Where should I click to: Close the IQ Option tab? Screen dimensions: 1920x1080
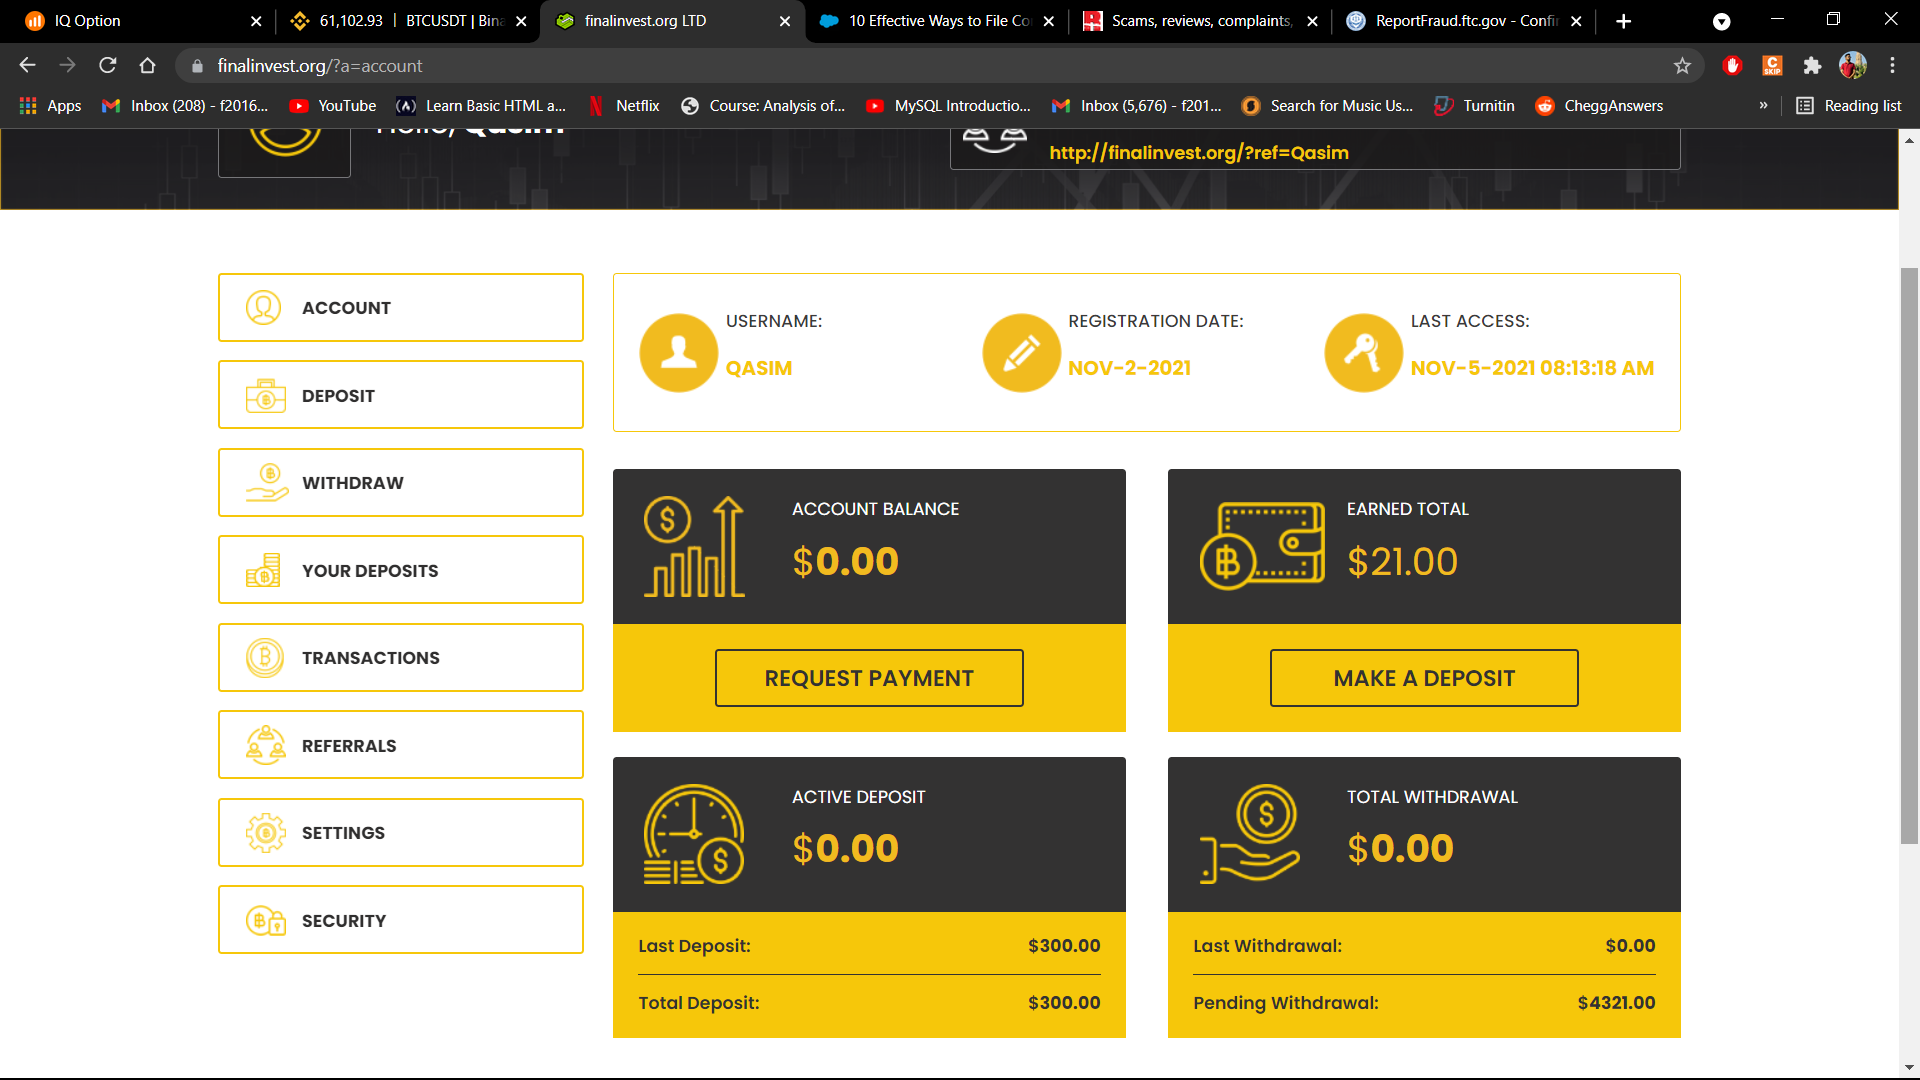point(256,21)
